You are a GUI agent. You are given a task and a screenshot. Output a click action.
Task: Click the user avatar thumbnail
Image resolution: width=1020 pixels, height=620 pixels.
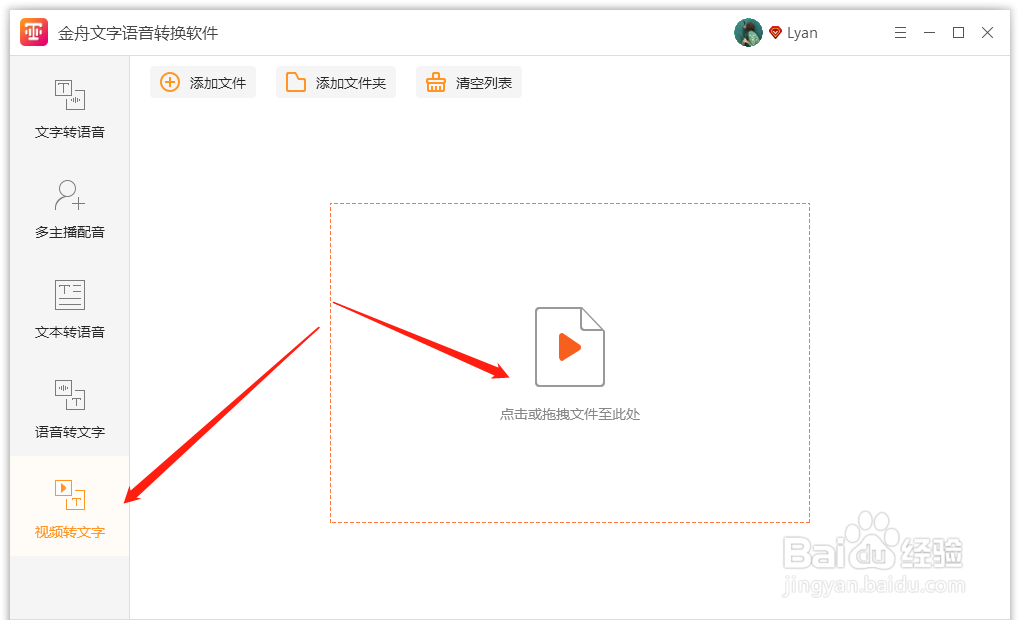[x=747, y=31]
